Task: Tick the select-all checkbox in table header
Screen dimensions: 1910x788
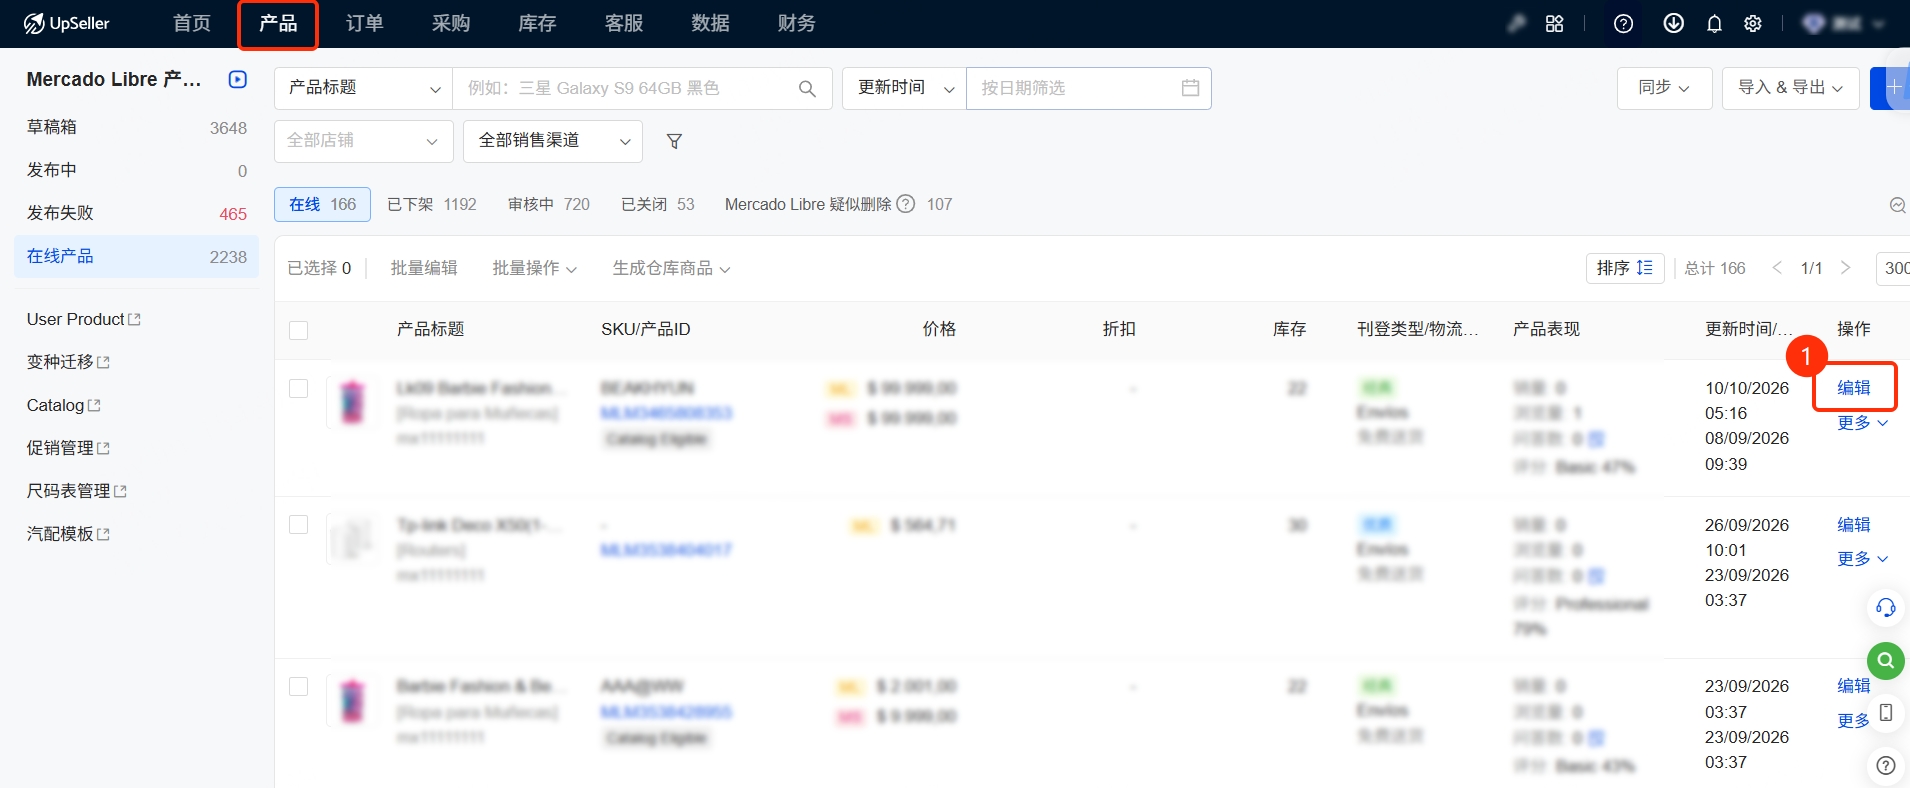Action: coord(298,330)
